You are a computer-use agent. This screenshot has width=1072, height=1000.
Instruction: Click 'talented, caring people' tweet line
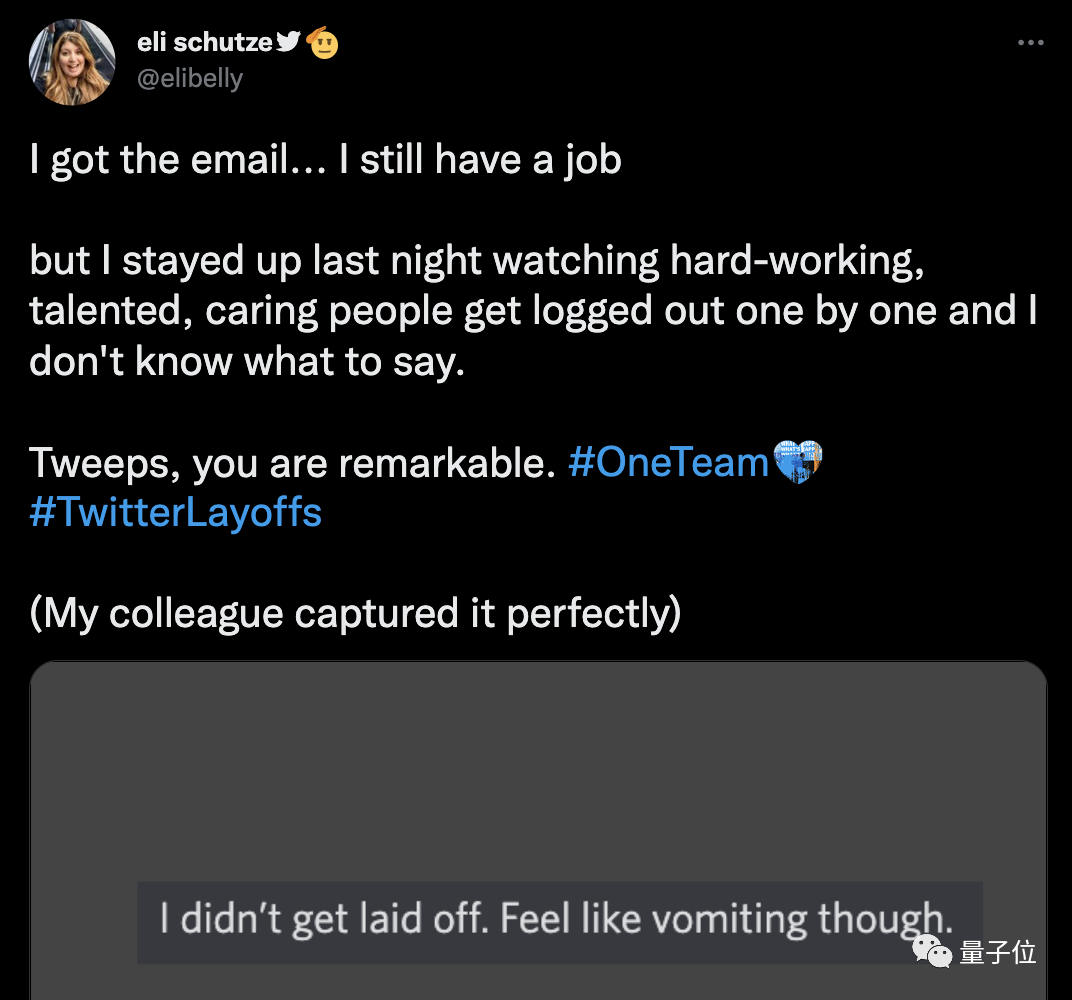pos(530,311)
